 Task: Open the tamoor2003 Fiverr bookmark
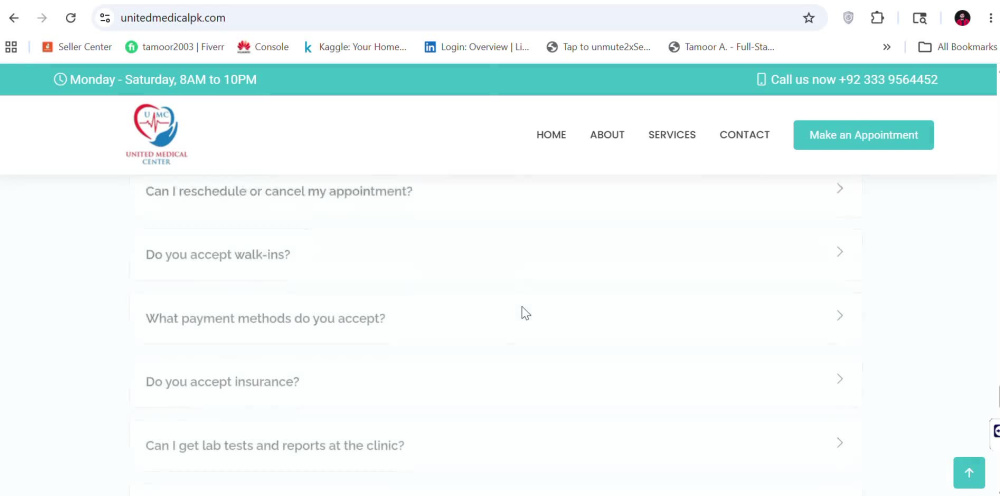pos(175,47)
